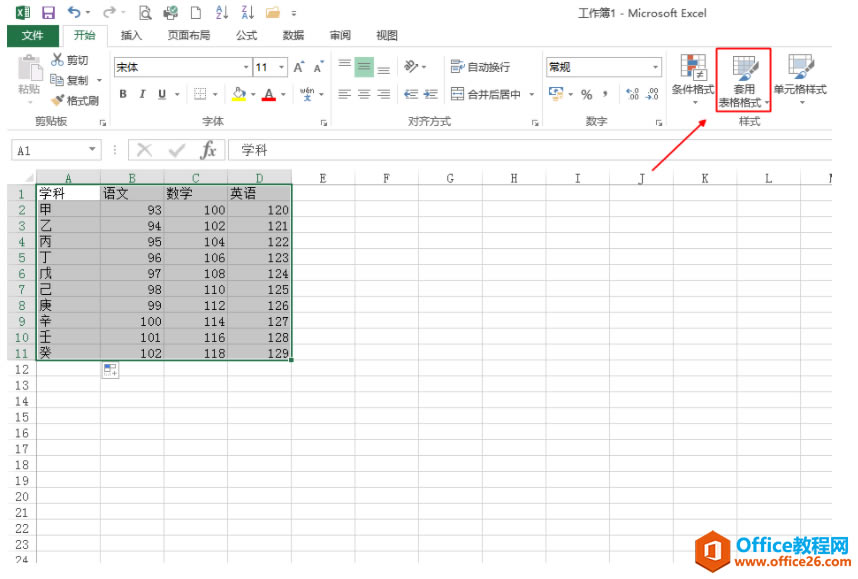Switch to the 公式 formulas tab
The width and height of the screenshot is (858, 579).
pos(246,36)
